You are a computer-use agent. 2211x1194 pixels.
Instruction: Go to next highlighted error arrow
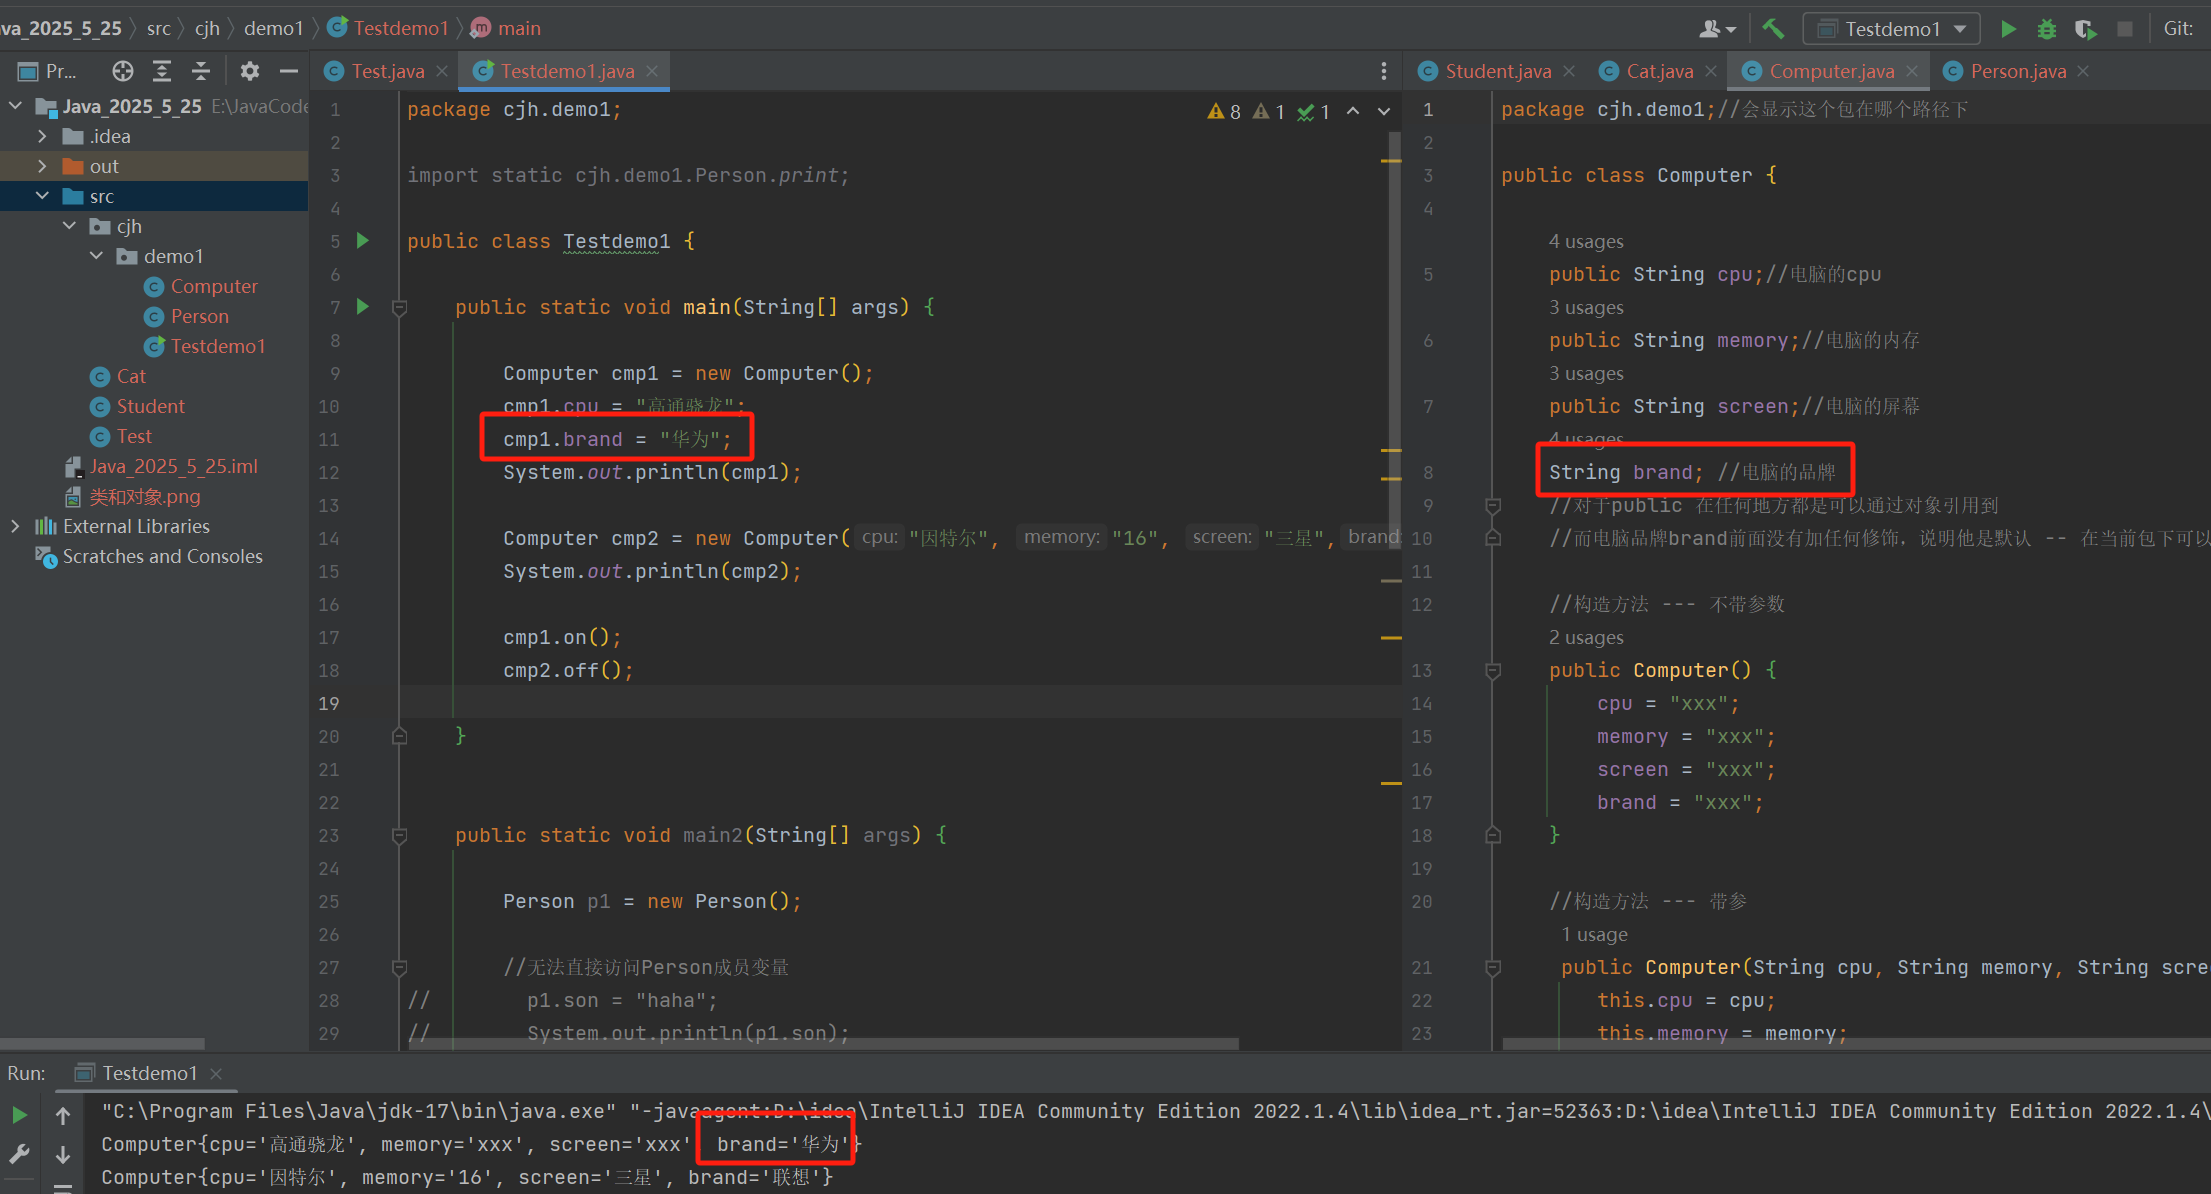(x=1384, y=111)
